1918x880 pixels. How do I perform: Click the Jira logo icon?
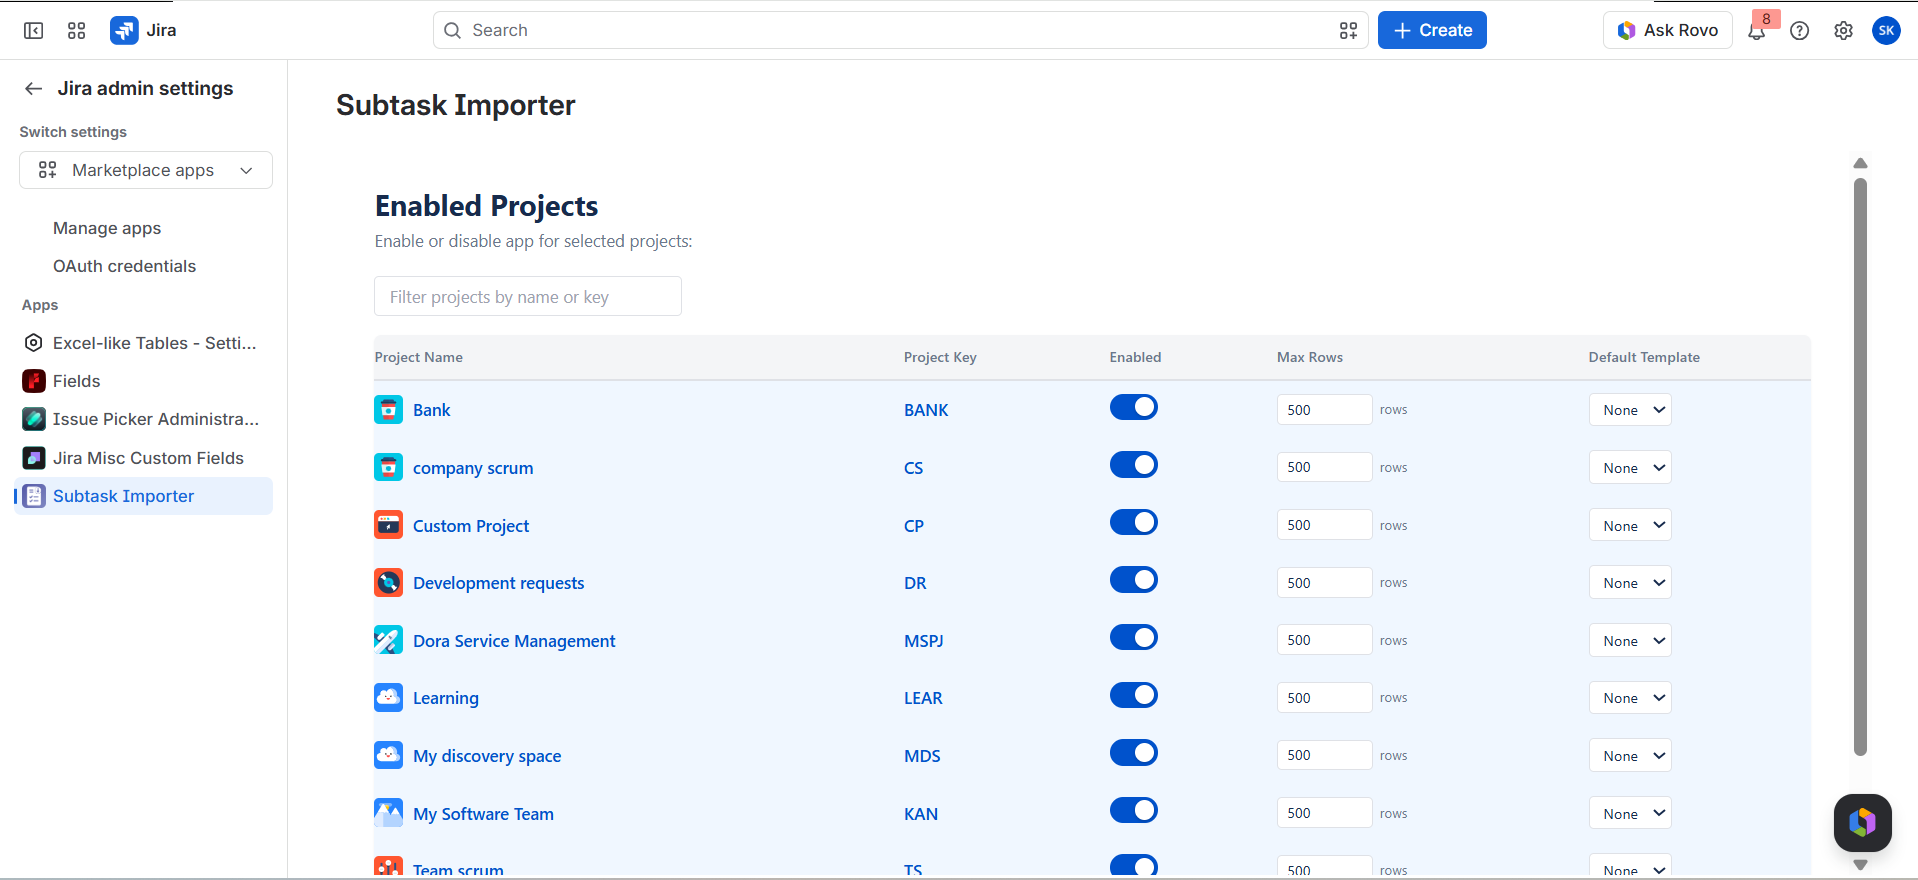click(124, 31)
